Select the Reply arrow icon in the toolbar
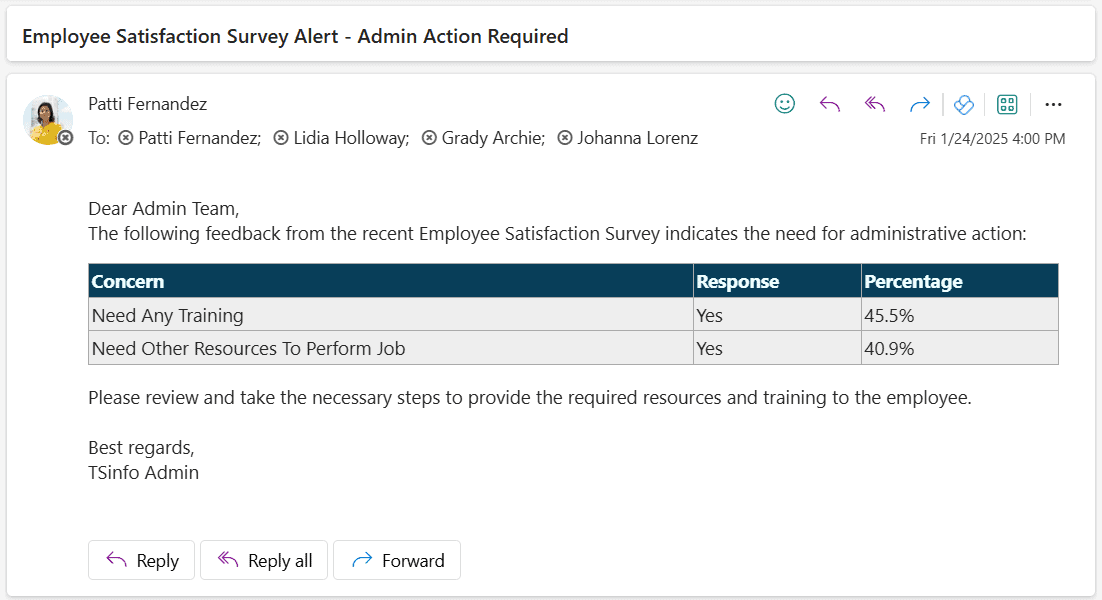 829,104
